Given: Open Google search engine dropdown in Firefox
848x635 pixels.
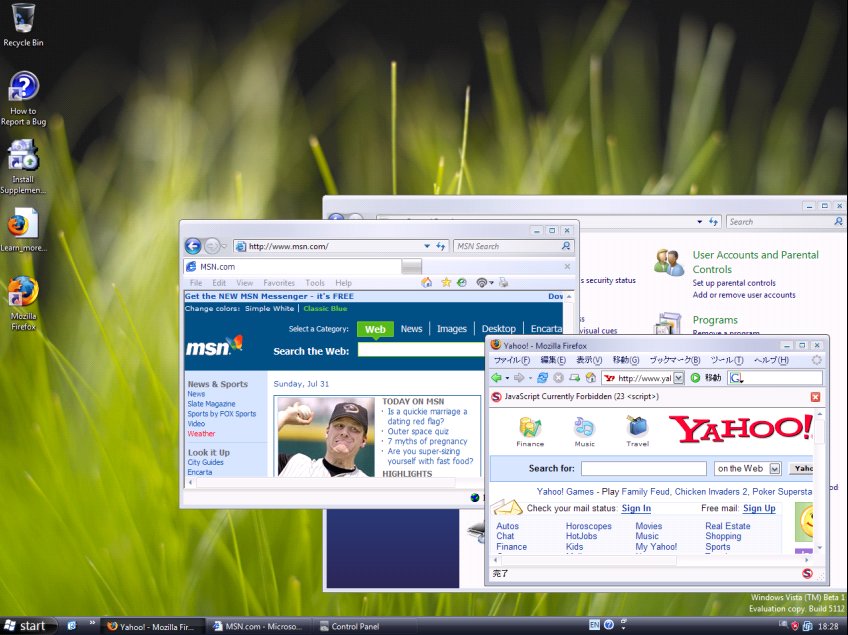Looking at the screenshot, I should click(737, 378).
